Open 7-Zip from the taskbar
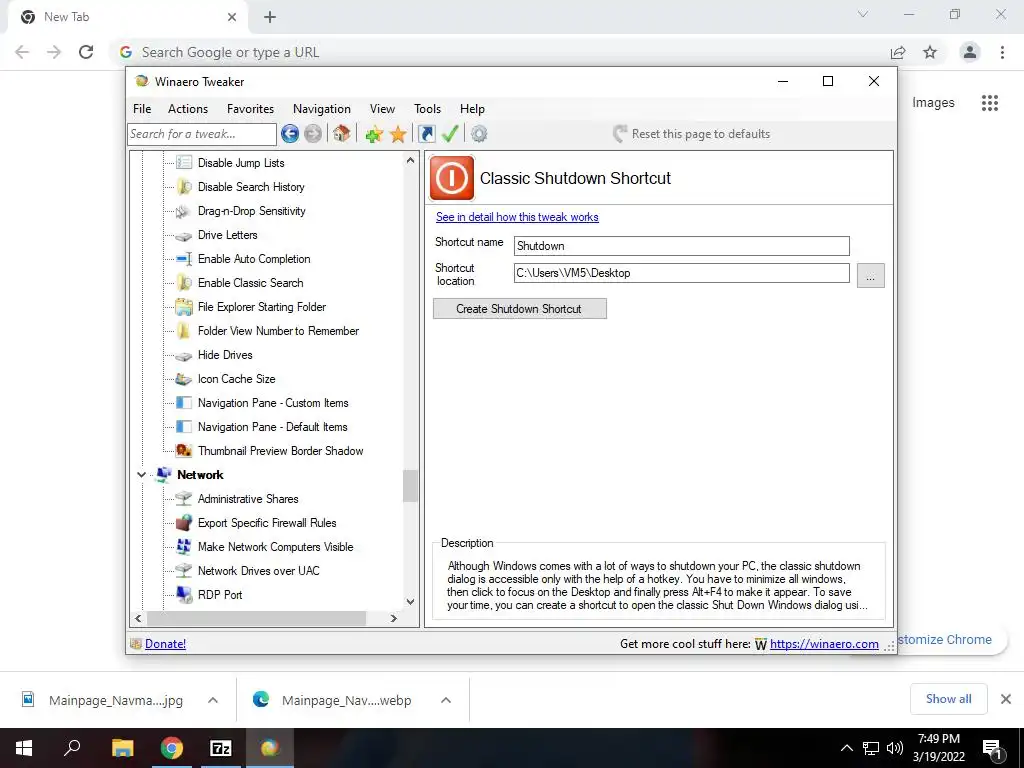The image size is (1024, 768). pos(221,748)
